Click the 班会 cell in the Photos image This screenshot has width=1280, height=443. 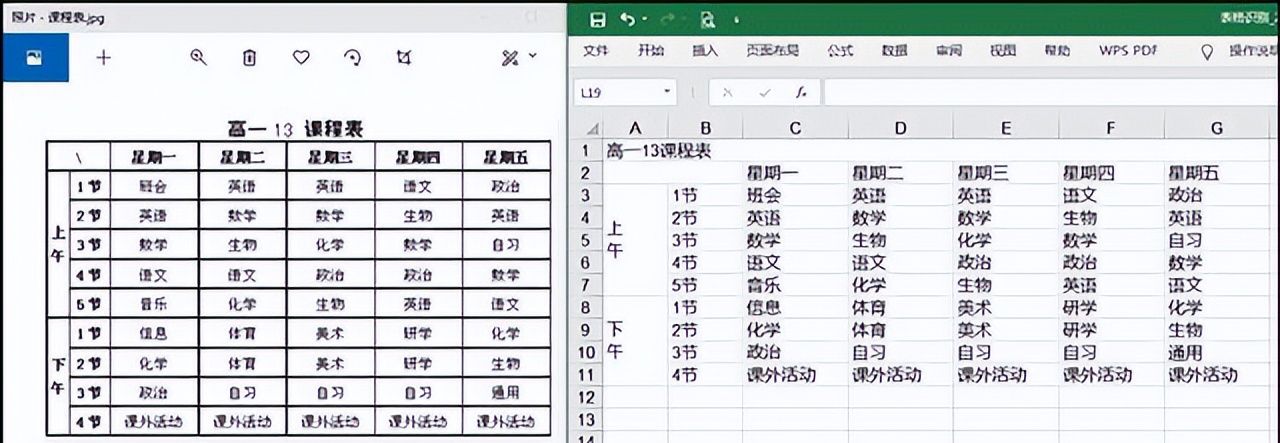click(153, 186)
